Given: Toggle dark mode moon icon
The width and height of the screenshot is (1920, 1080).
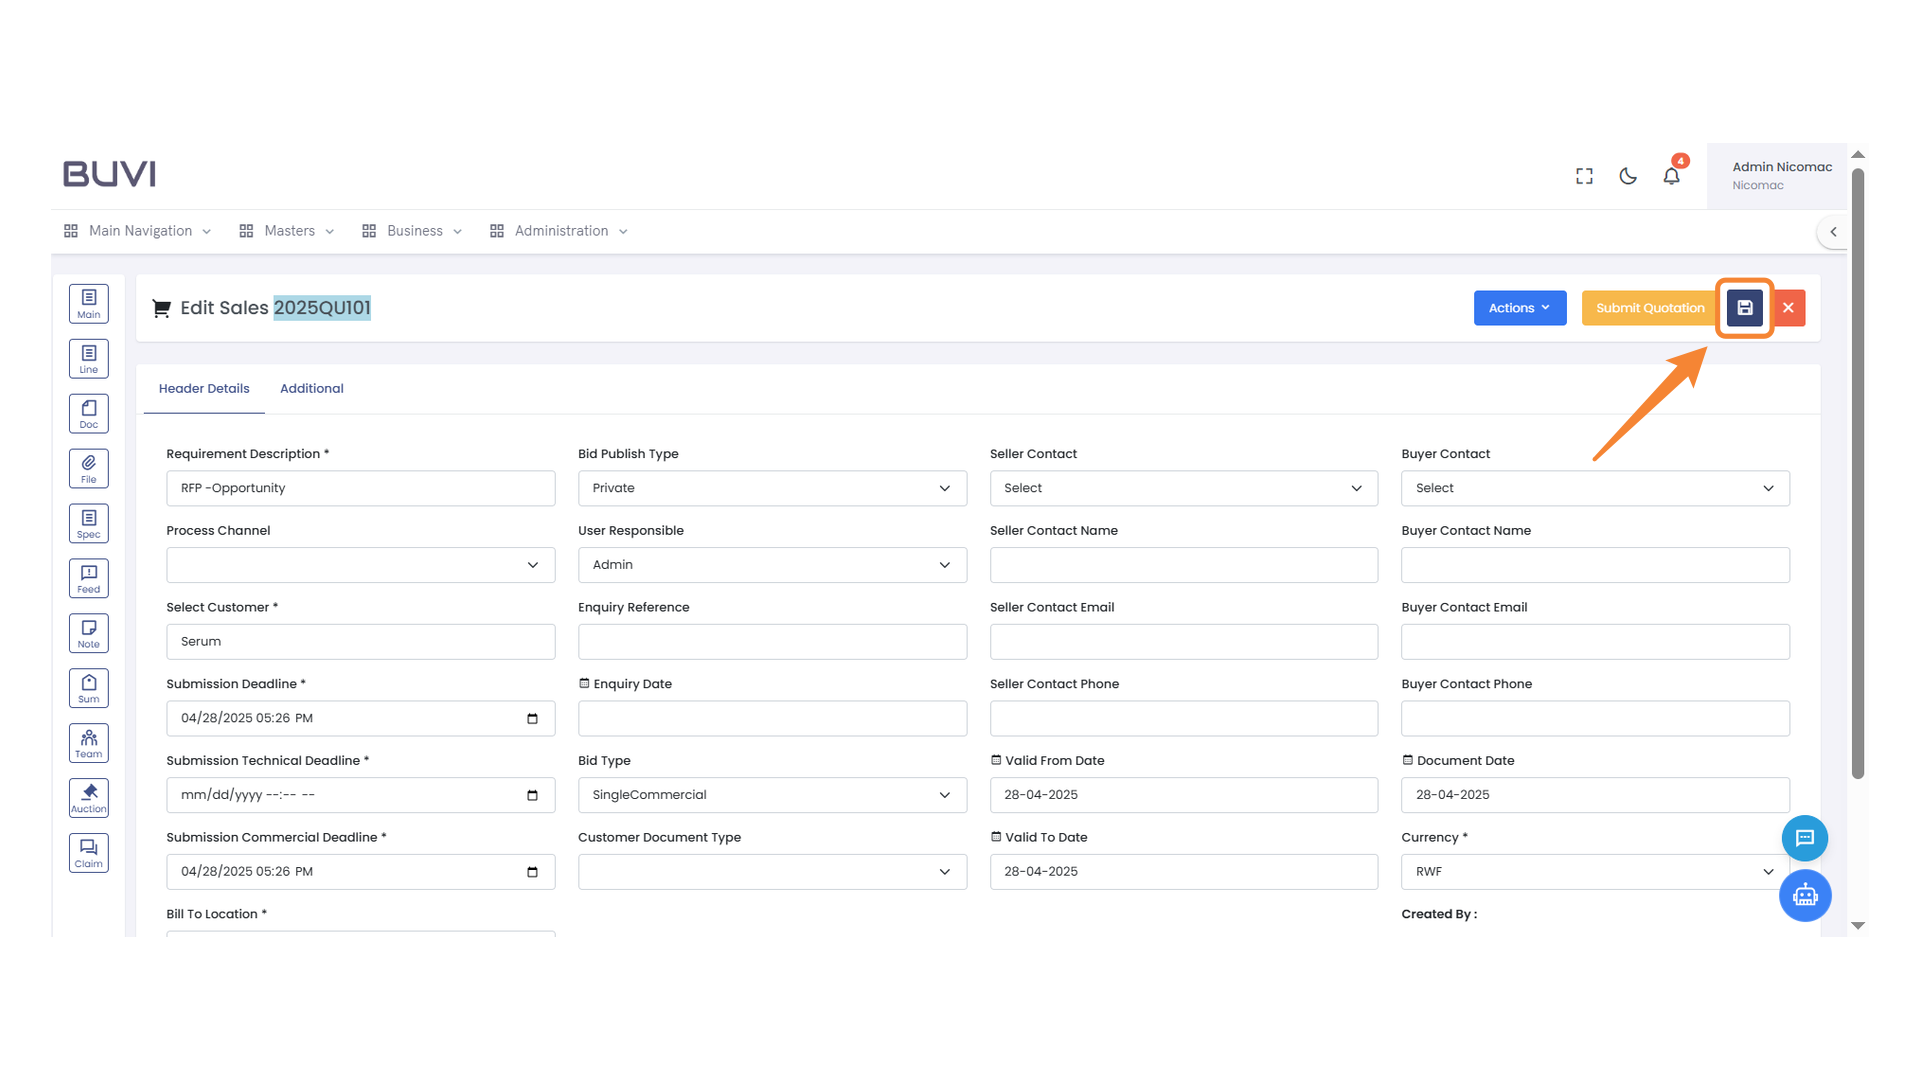Looking at the screenshot, I should coord(1628,176).
